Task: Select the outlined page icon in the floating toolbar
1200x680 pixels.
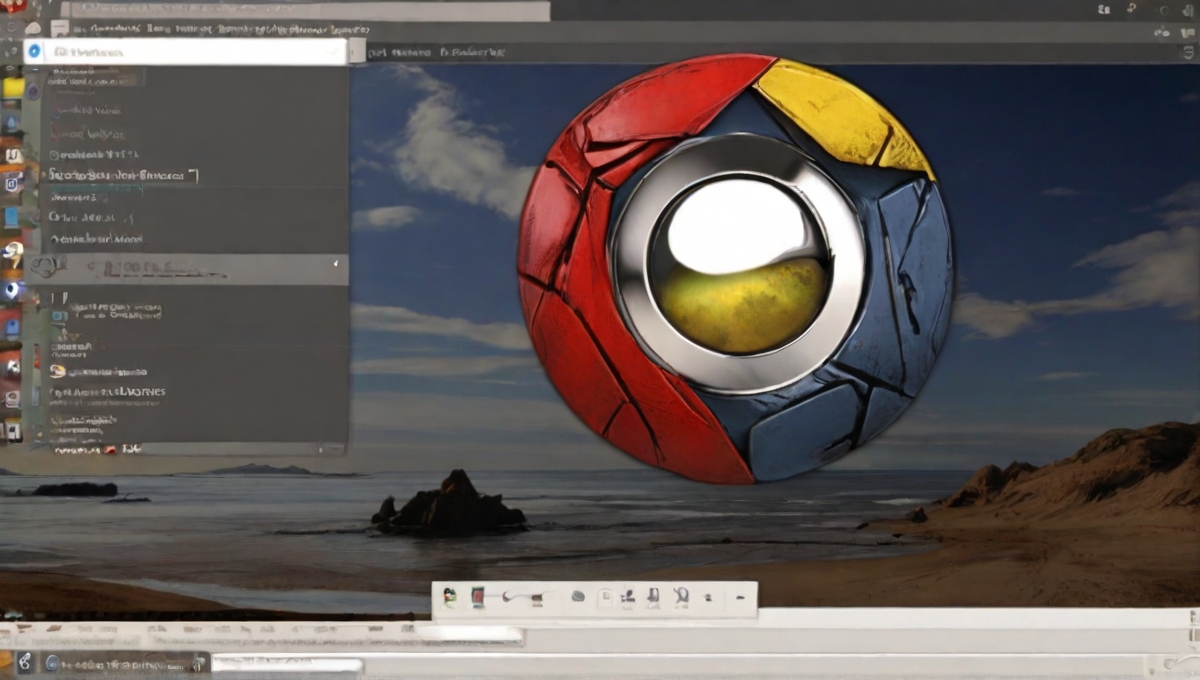Action: coord(605,598)
